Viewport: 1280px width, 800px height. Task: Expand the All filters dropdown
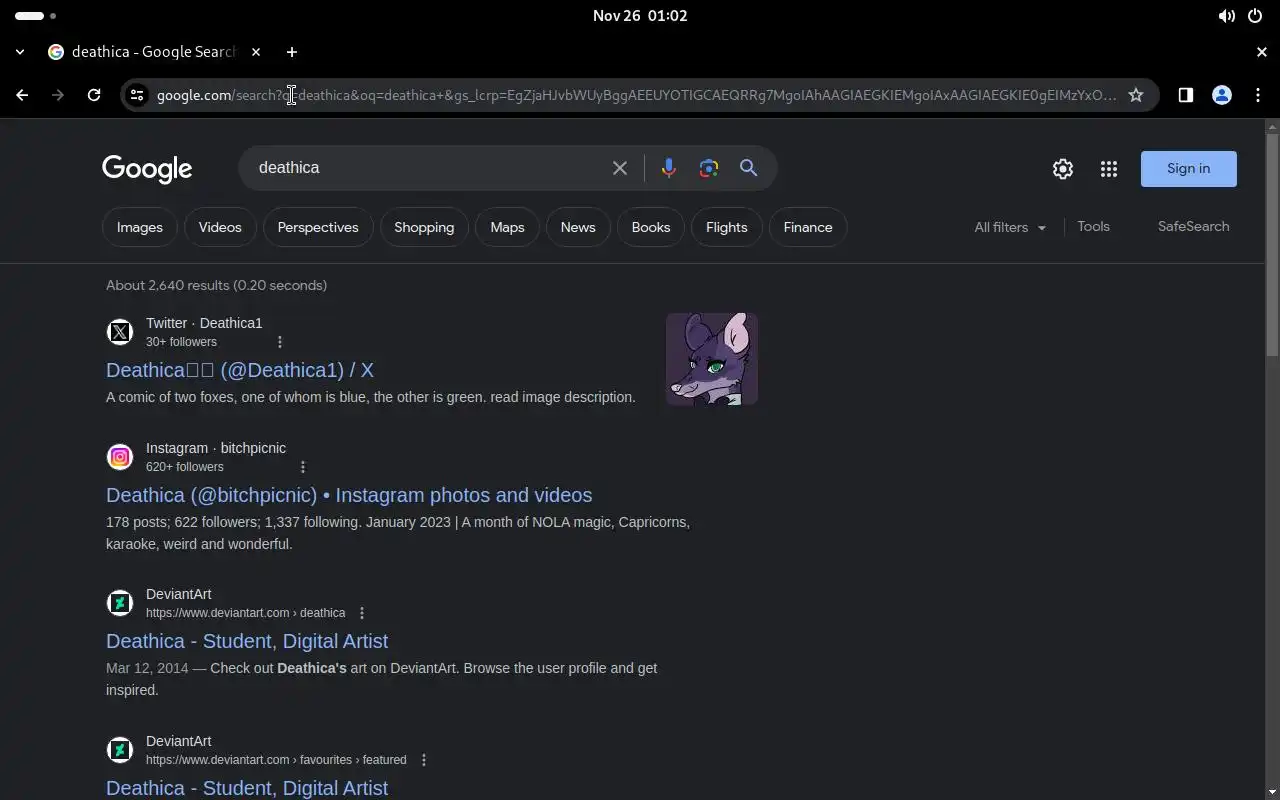1010,227
